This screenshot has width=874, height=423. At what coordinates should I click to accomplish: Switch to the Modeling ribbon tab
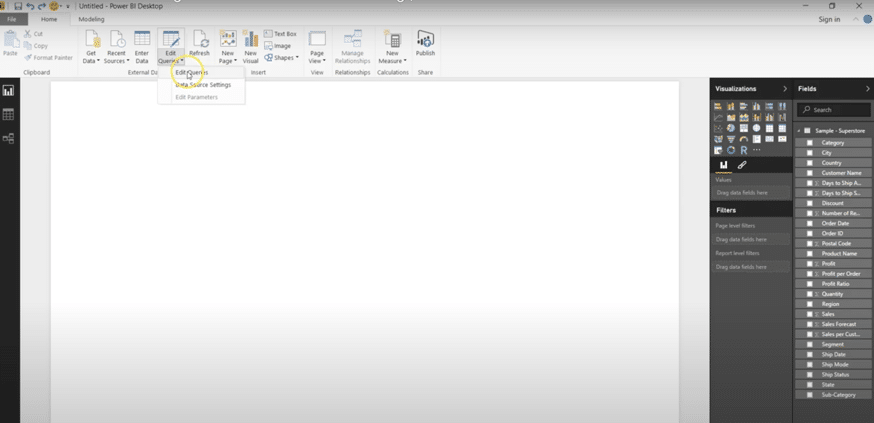pos(91,19)
